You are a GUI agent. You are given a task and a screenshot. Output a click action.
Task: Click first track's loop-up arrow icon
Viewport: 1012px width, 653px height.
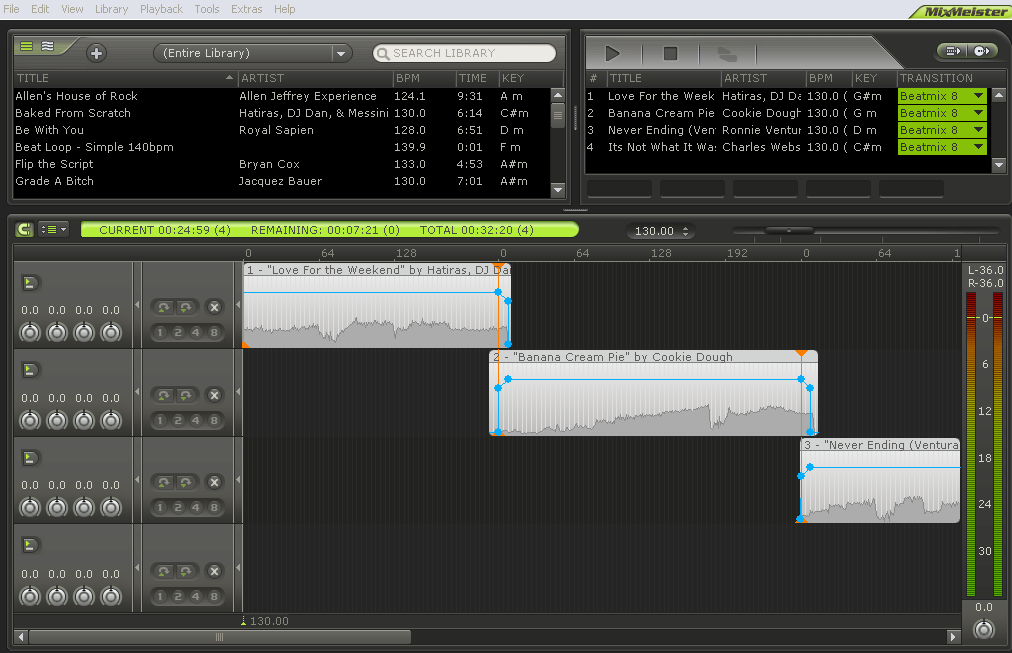coord(164,308)
